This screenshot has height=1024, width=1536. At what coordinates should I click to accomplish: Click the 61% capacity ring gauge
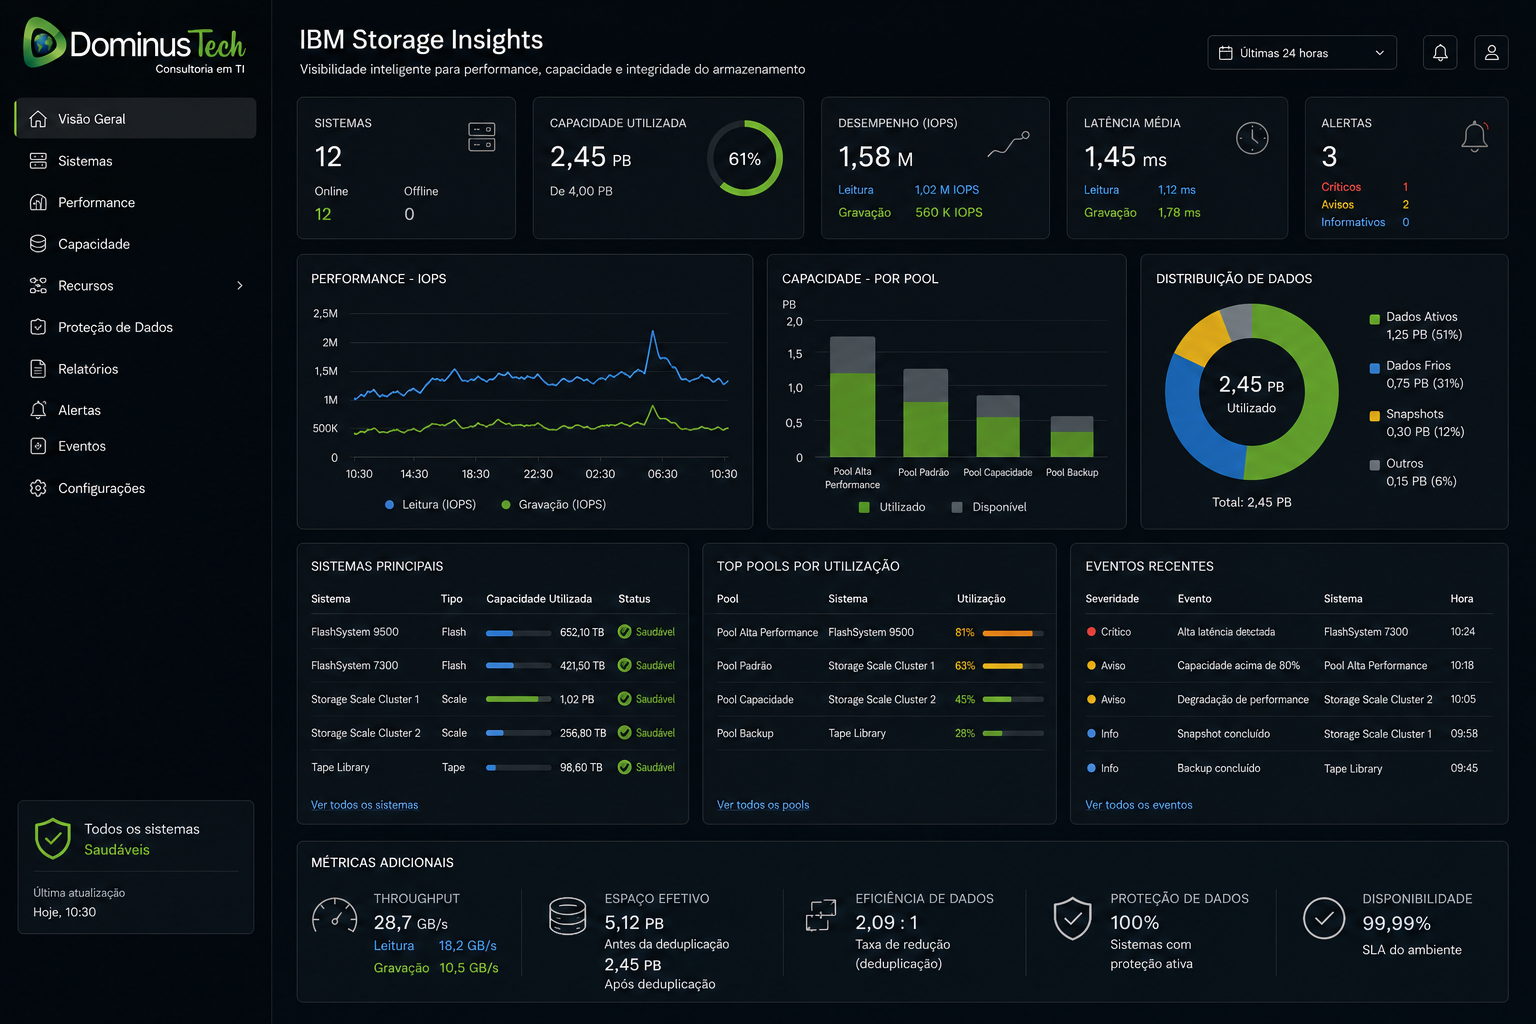745,158
